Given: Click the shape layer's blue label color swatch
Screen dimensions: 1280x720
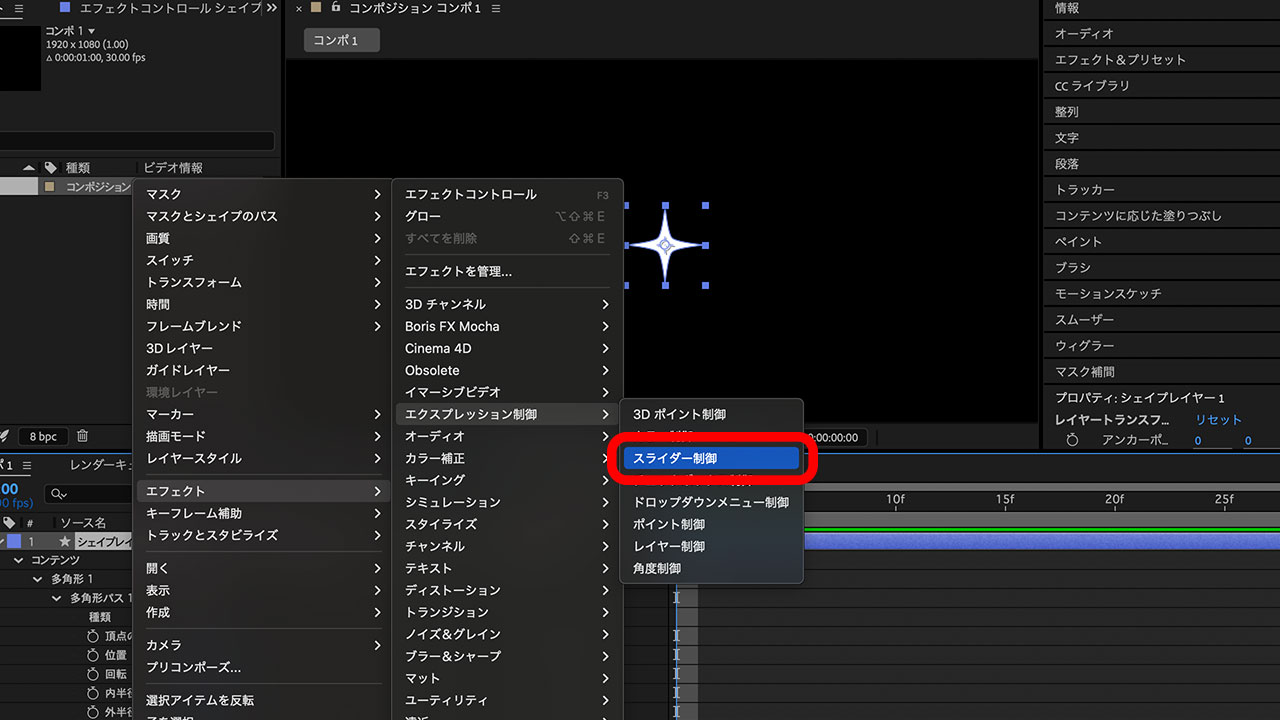Looking at the screenshot, I should pyautogui.click(x=14, y=541).
